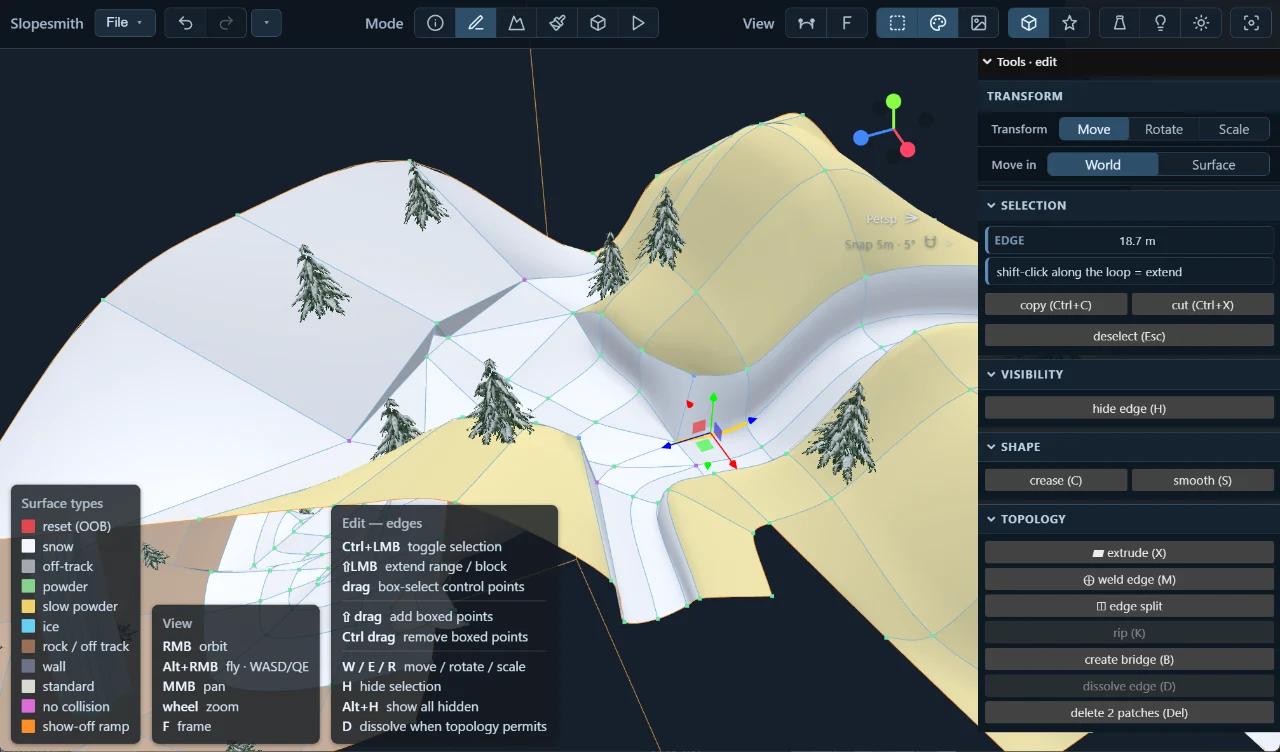Click the fit-width view icon beside View
This screenshot has height=752, width=1280.
(806, 23)
